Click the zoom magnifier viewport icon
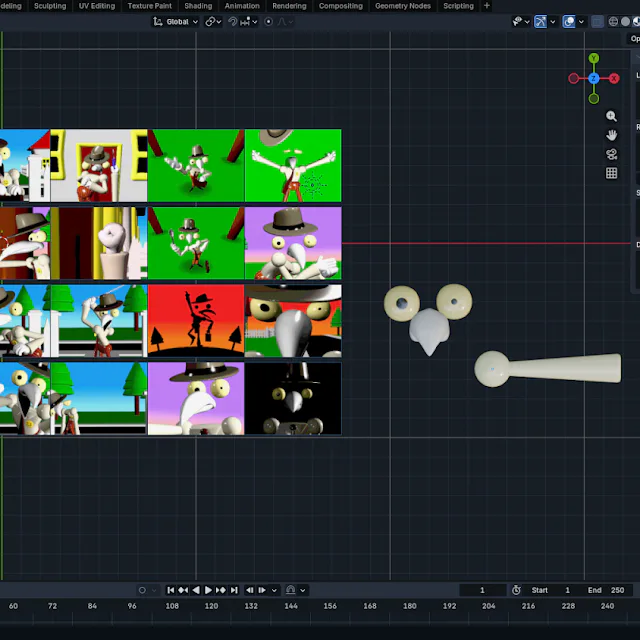The height and width of the screenshot is (640, 640). [x=611, y=116]
